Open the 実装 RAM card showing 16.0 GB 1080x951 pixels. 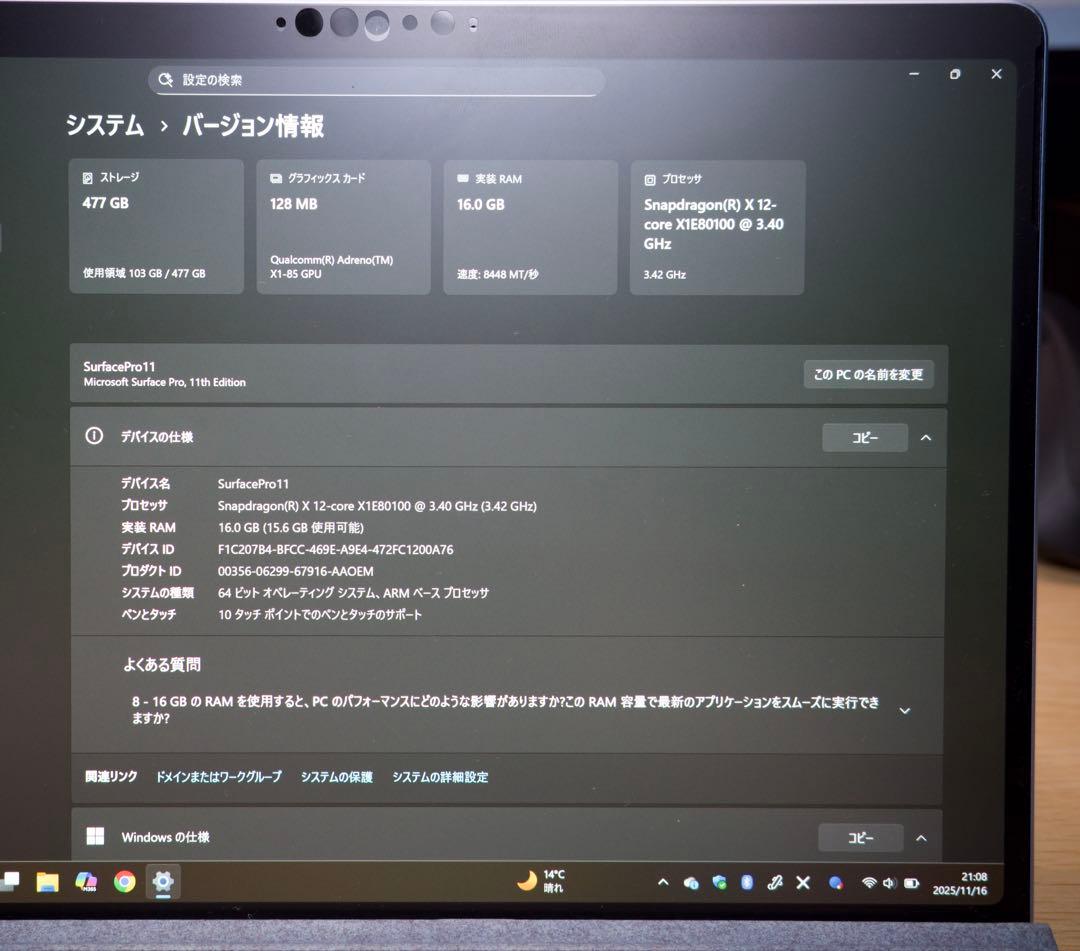click(529, 225)
